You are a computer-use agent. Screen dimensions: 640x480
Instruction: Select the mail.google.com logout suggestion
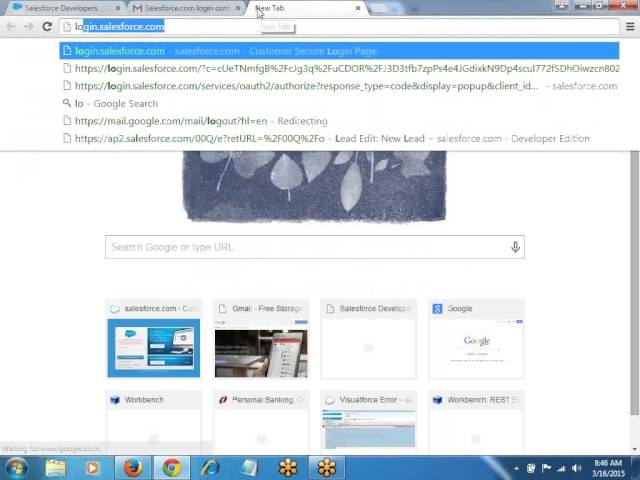coord(339,121)
